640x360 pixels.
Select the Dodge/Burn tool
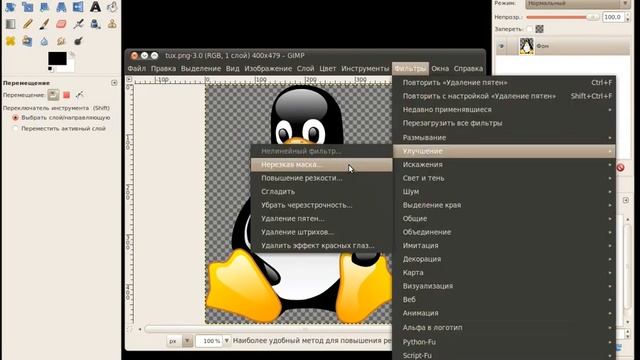(78, 41)
